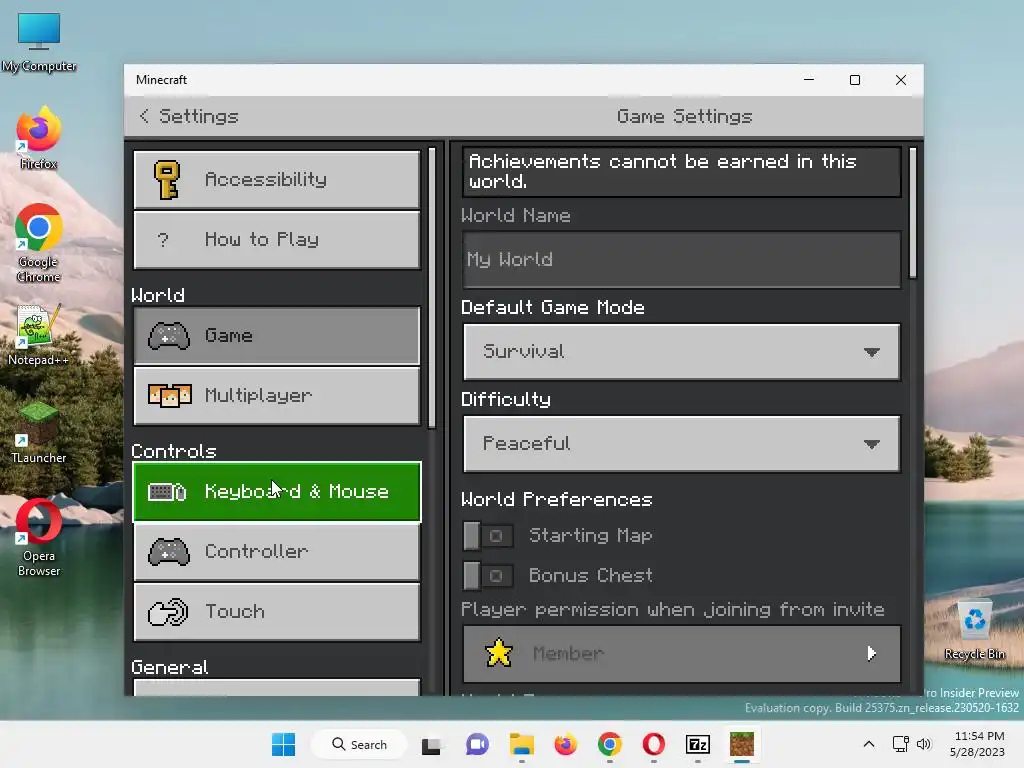Open the Windows Start menu
The height and width of the screenshot is (768, 1024).
pyautogui.click(x=283, y=744)
